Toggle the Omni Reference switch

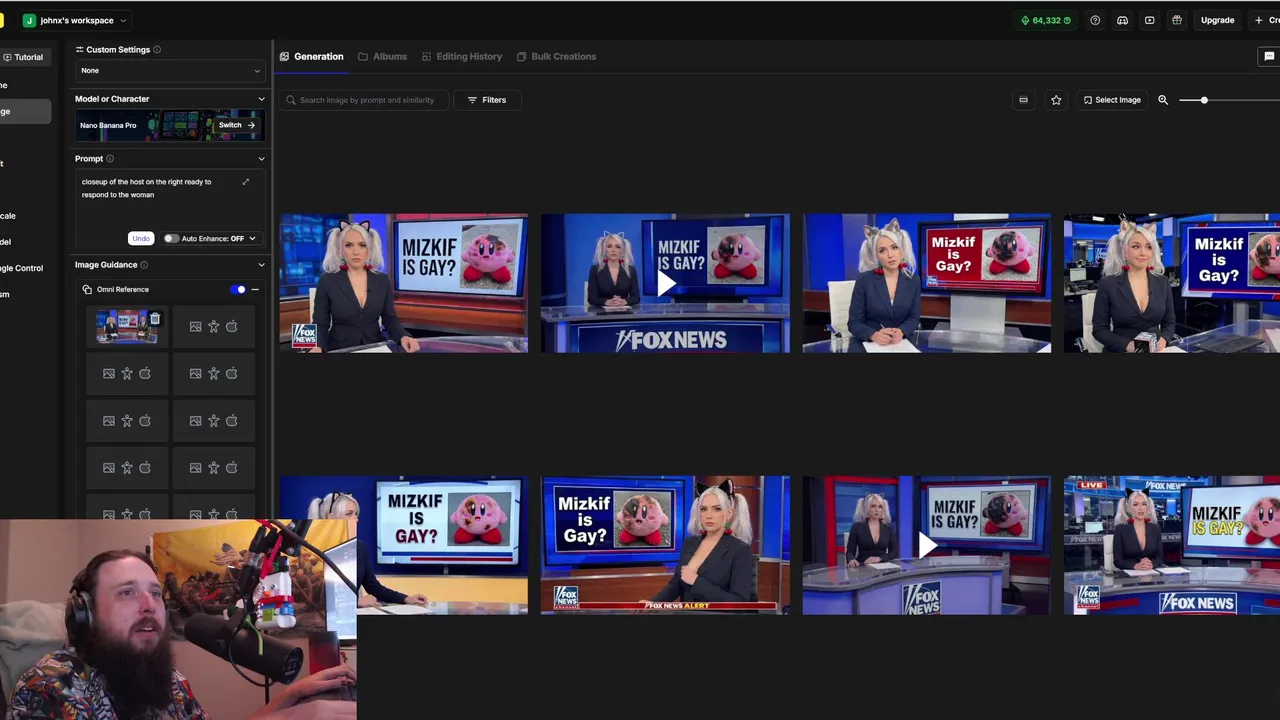tap(238, 290)
